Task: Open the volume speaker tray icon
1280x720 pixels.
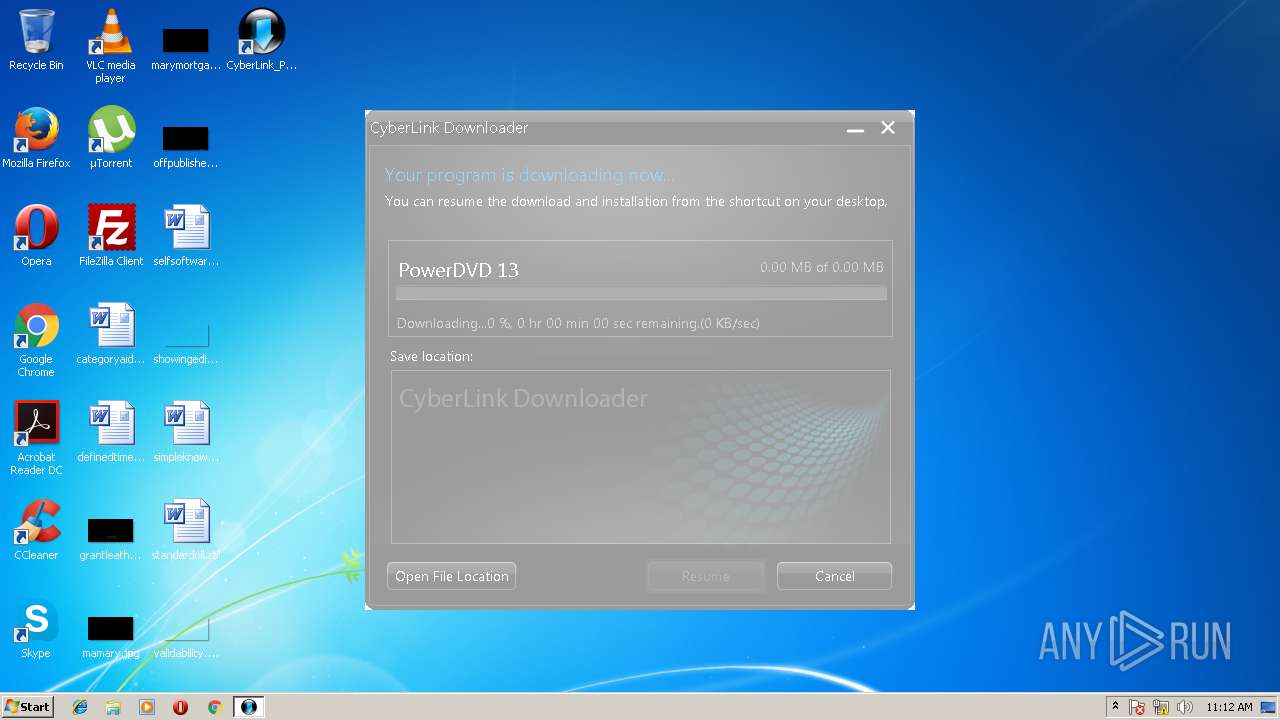Action: pos(1185,707)
